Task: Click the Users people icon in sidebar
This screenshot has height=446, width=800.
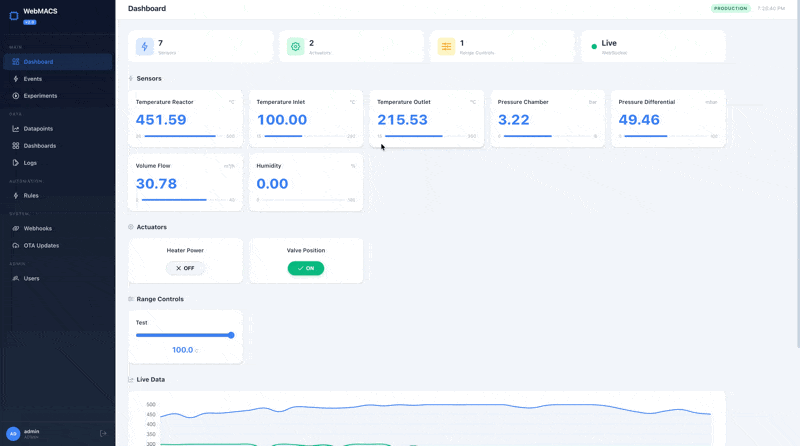Action: 16,279
